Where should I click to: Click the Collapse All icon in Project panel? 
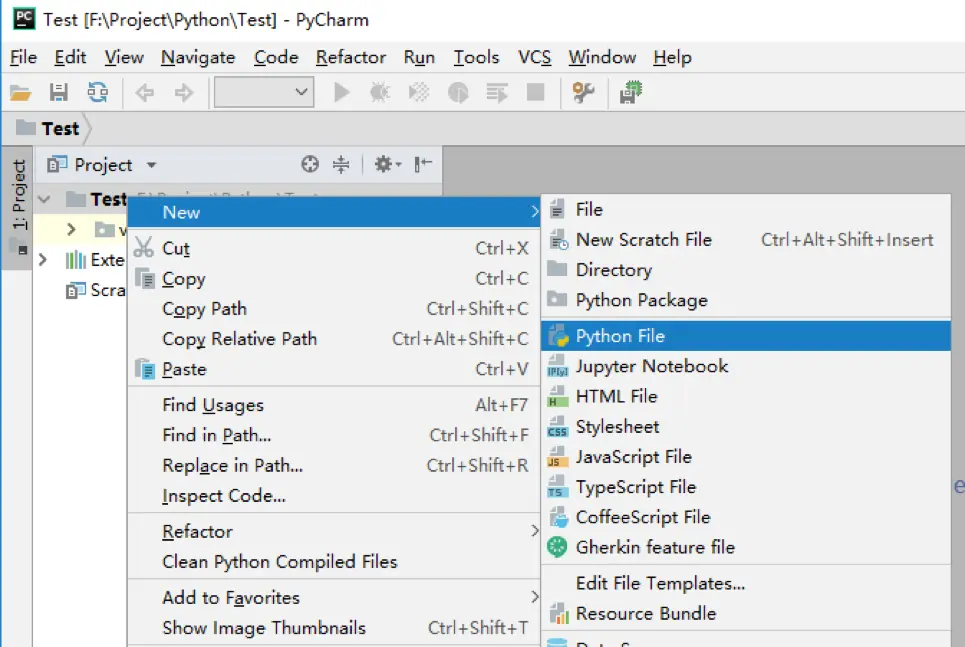(340, 164)
